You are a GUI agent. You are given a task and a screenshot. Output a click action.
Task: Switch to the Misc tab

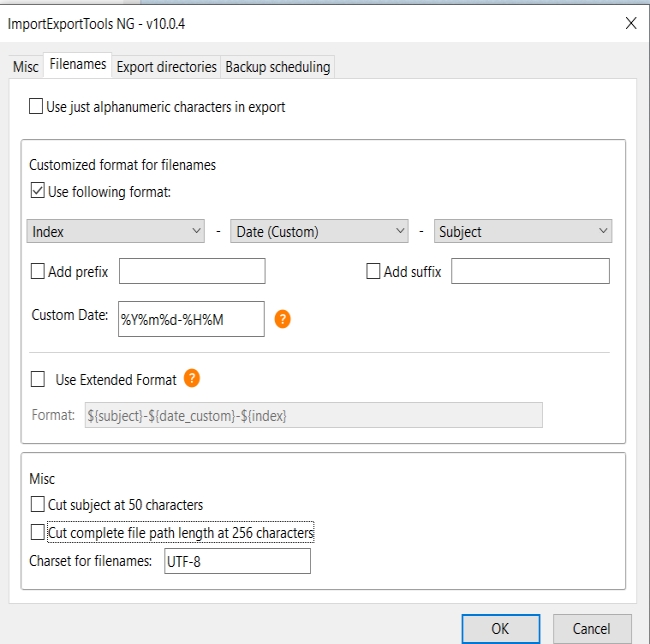tap(26, 67)
